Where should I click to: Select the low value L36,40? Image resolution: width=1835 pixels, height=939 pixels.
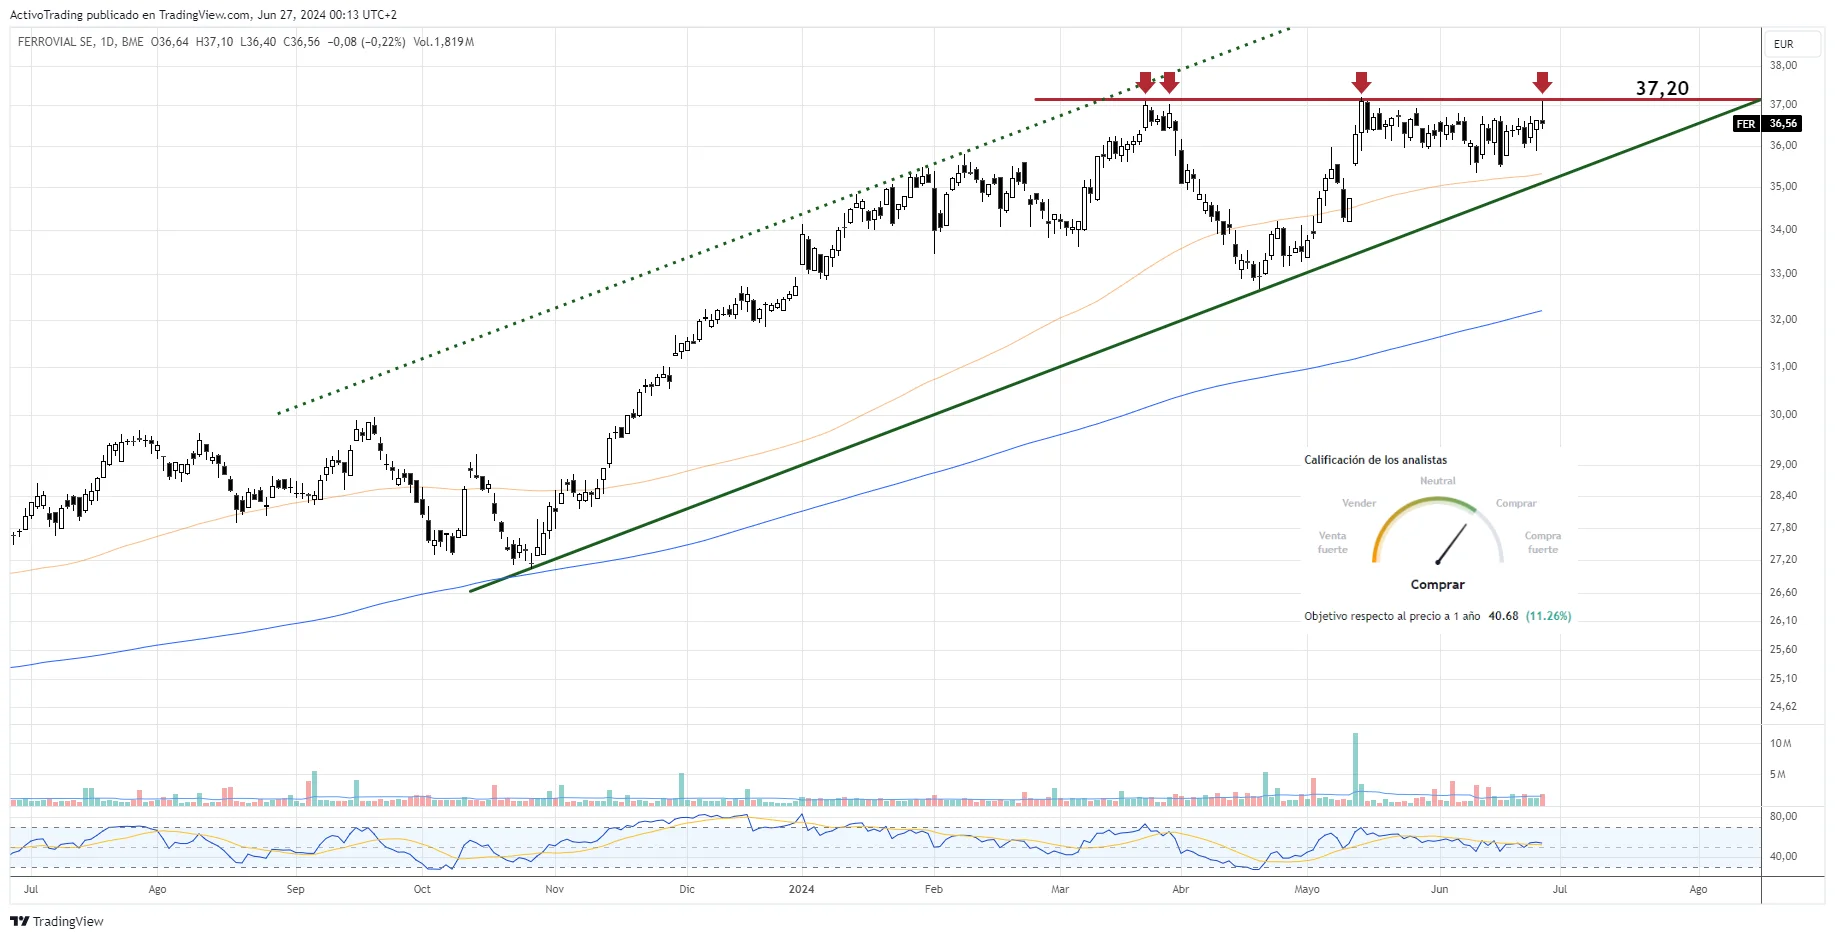258,42
